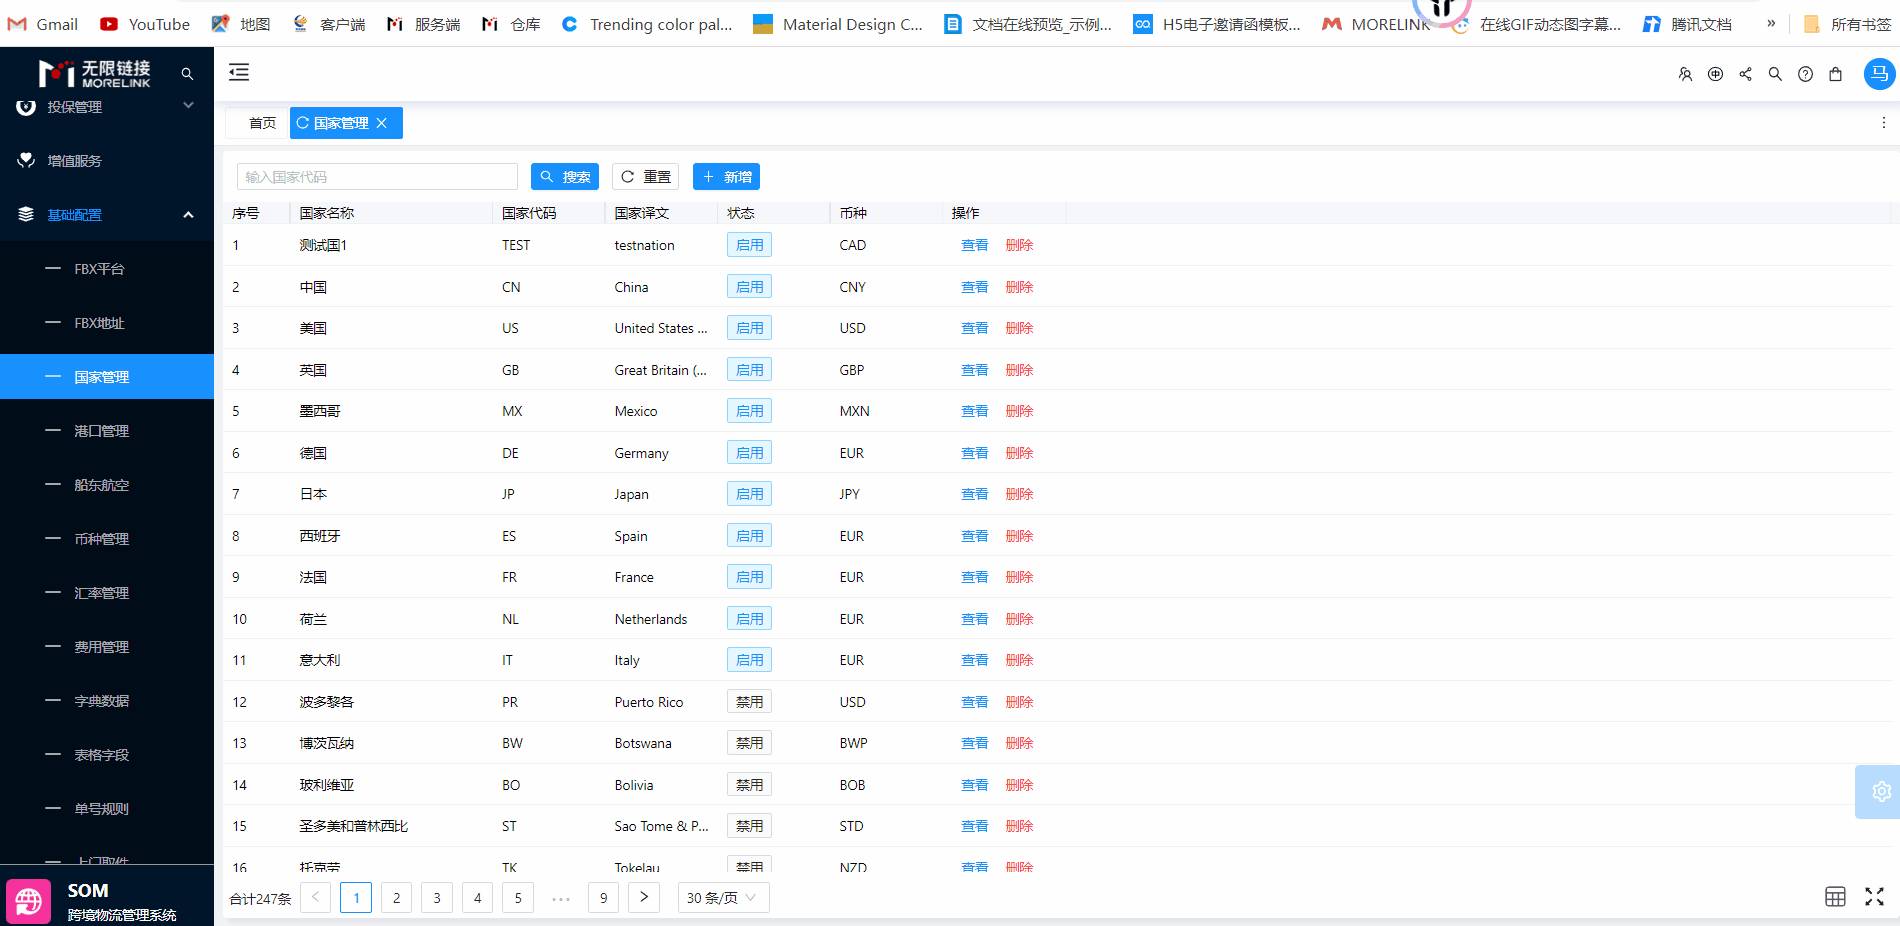Open the sidebar search magnifier icon
1900x926 pixels.
(x=187, y=74)
